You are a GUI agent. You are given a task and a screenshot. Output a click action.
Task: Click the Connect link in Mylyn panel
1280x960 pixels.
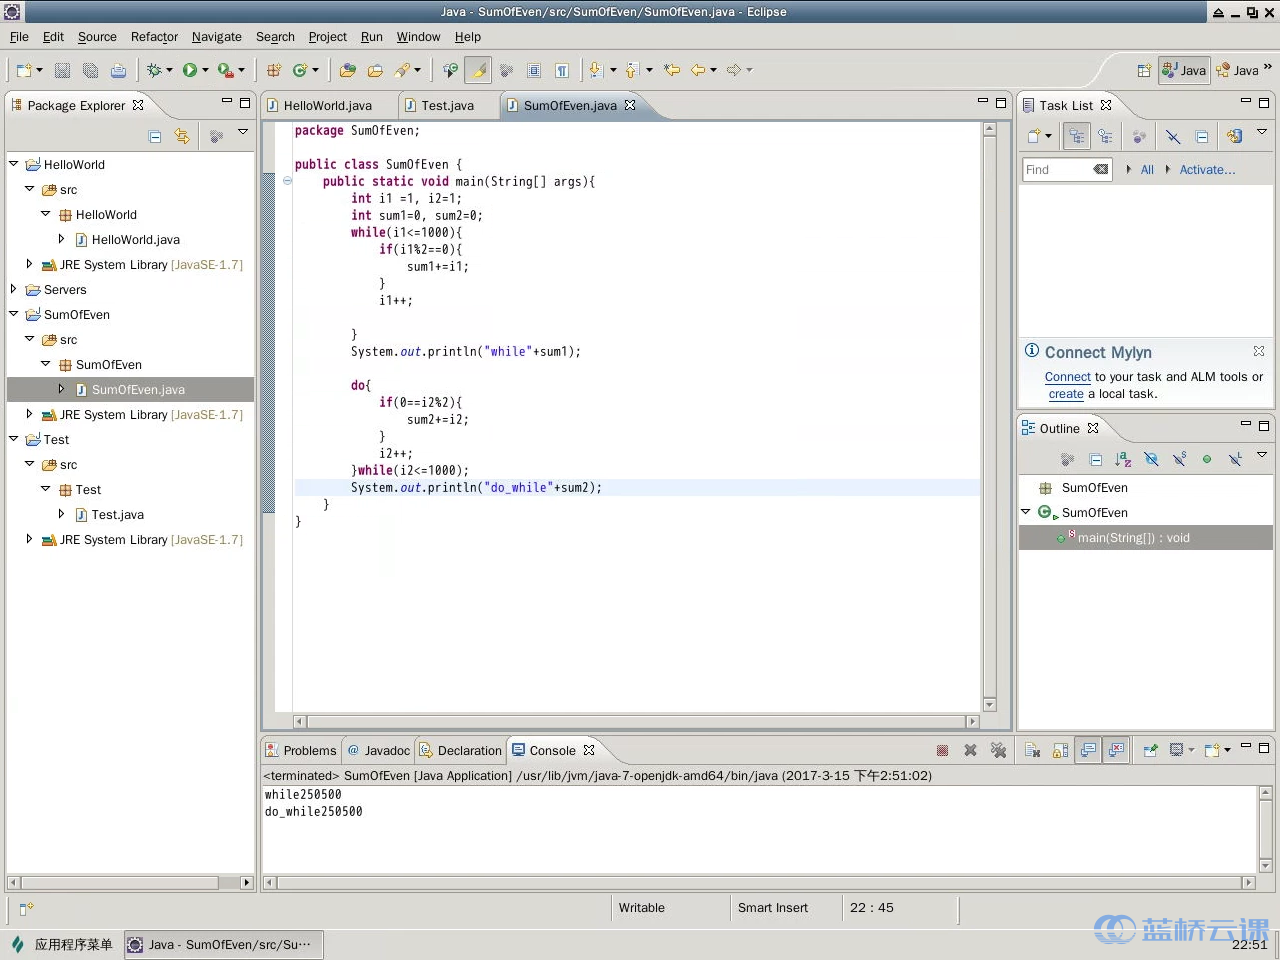[1067, 377]
